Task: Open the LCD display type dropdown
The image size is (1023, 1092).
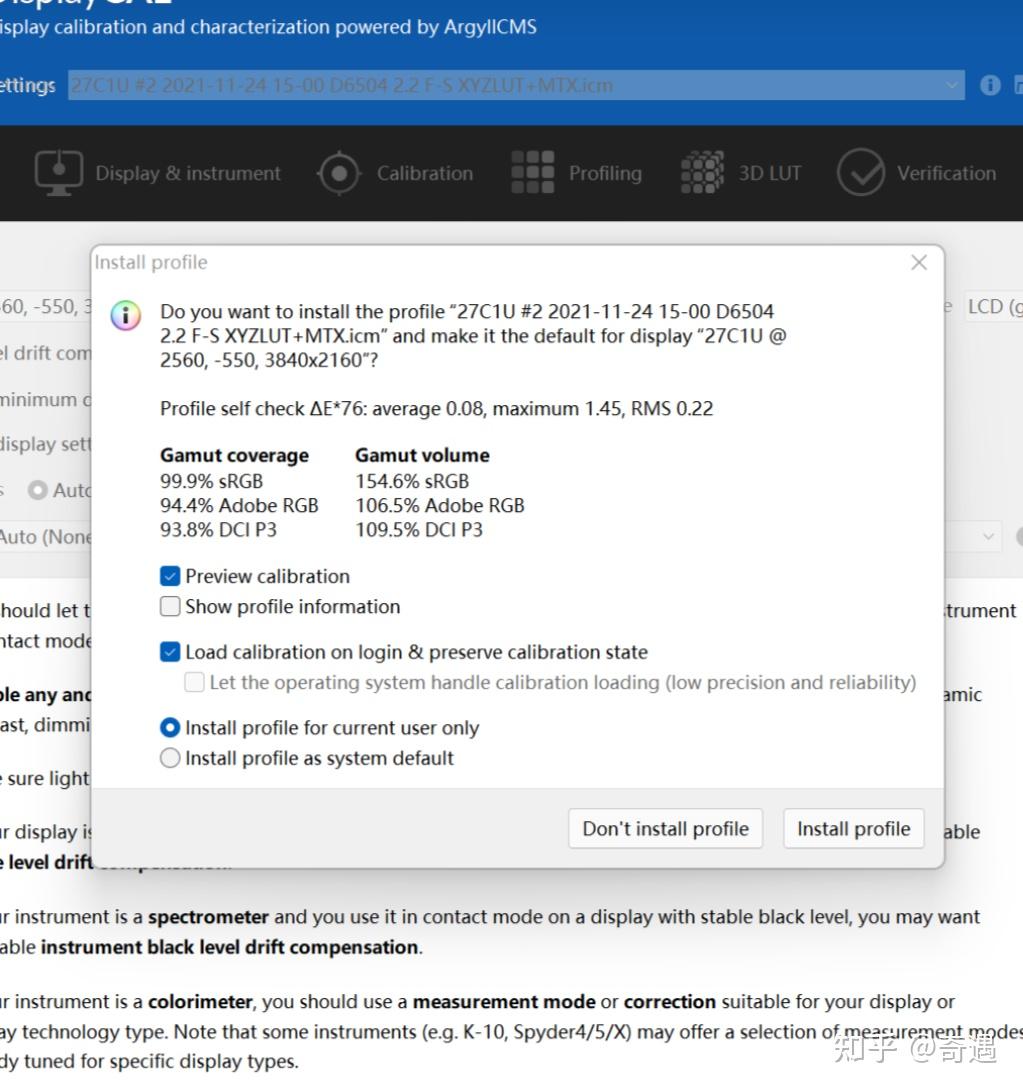Action: [994, 306]
